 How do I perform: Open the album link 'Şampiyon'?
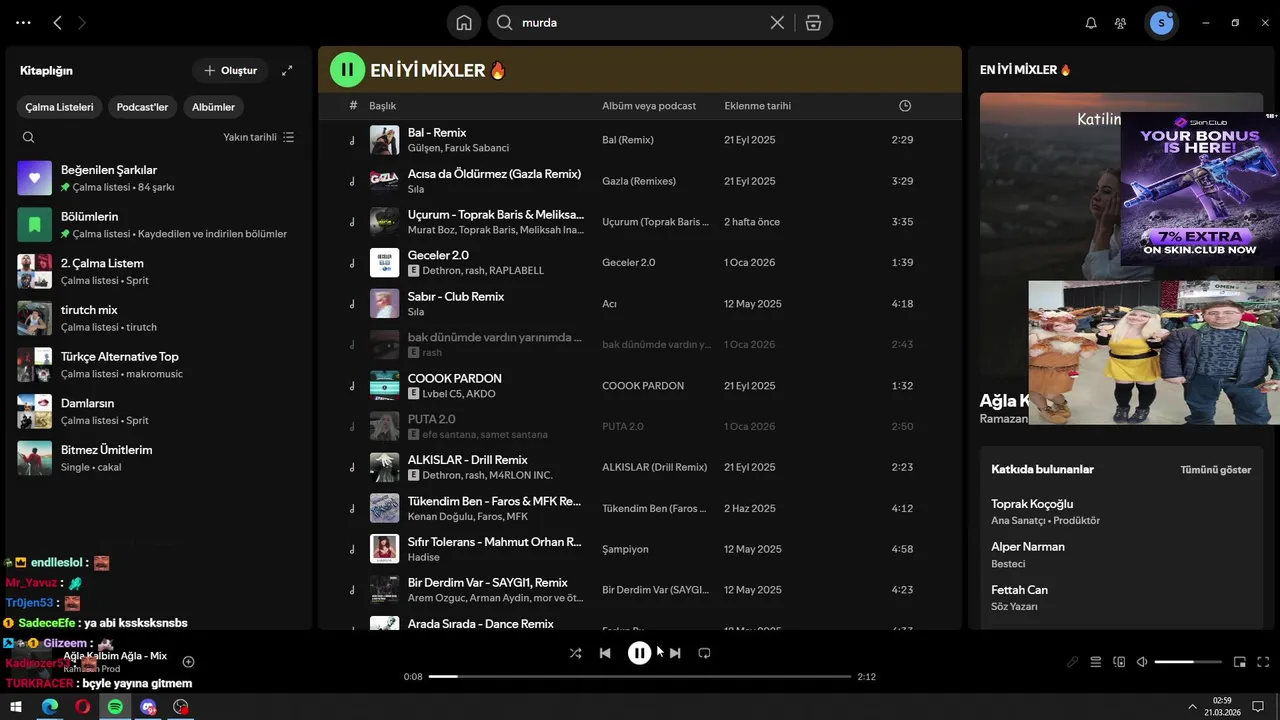tap(625, 549)
